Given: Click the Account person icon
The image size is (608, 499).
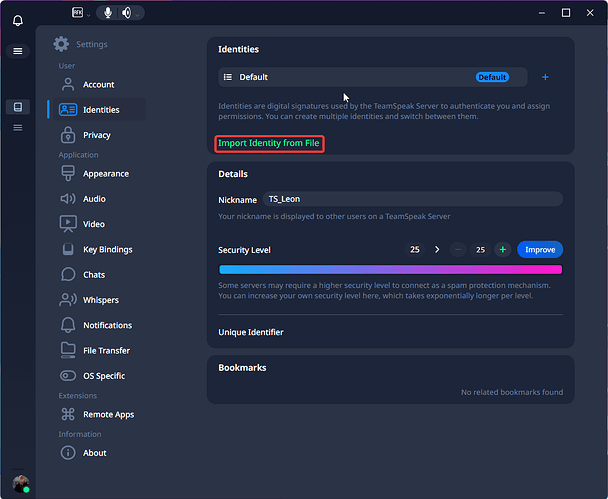Looking at the screenshot, I should pyautogui.click(x=68, y=85).
